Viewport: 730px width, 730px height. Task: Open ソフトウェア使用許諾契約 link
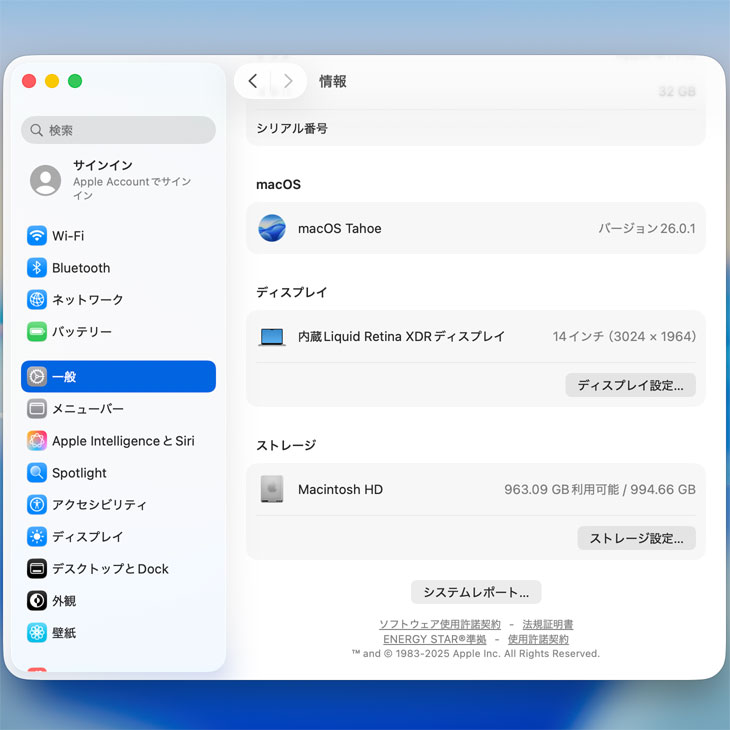pos(439,624)
